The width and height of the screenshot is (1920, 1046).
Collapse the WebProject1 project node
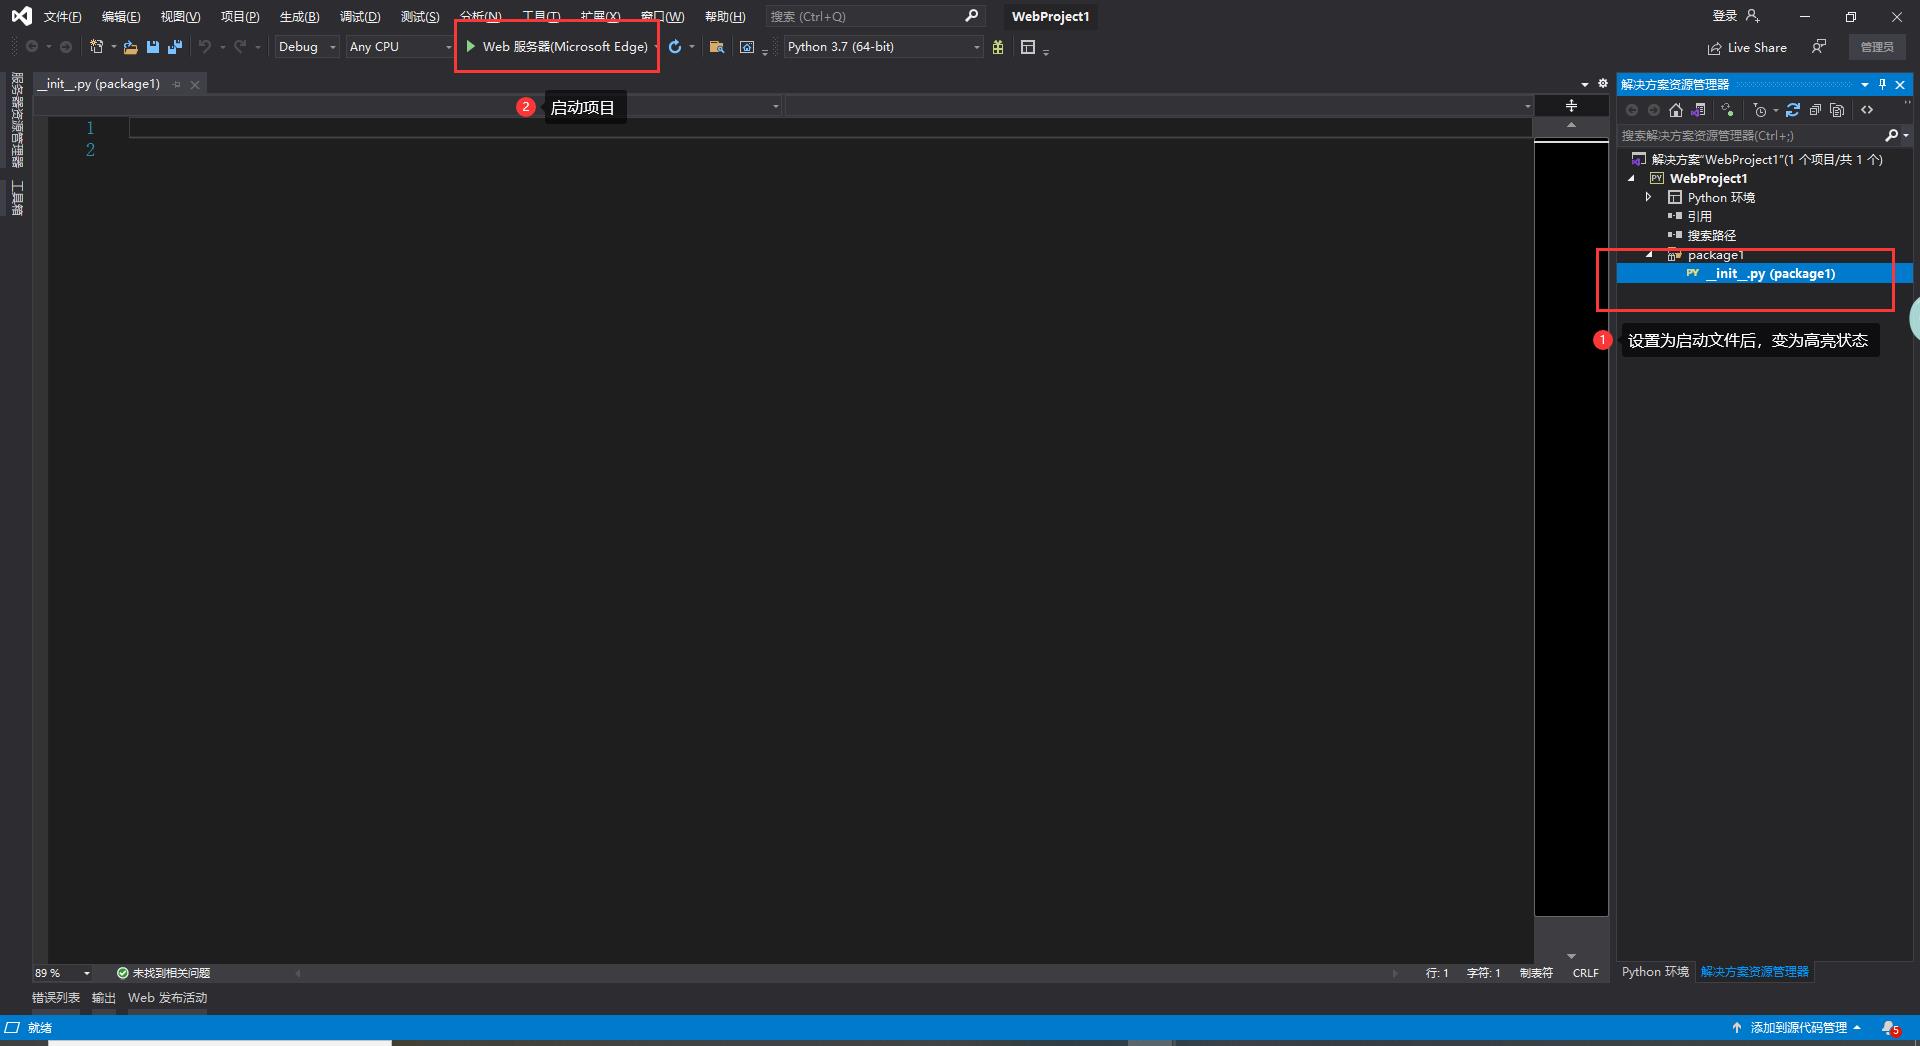click(x=1632, y=178)
